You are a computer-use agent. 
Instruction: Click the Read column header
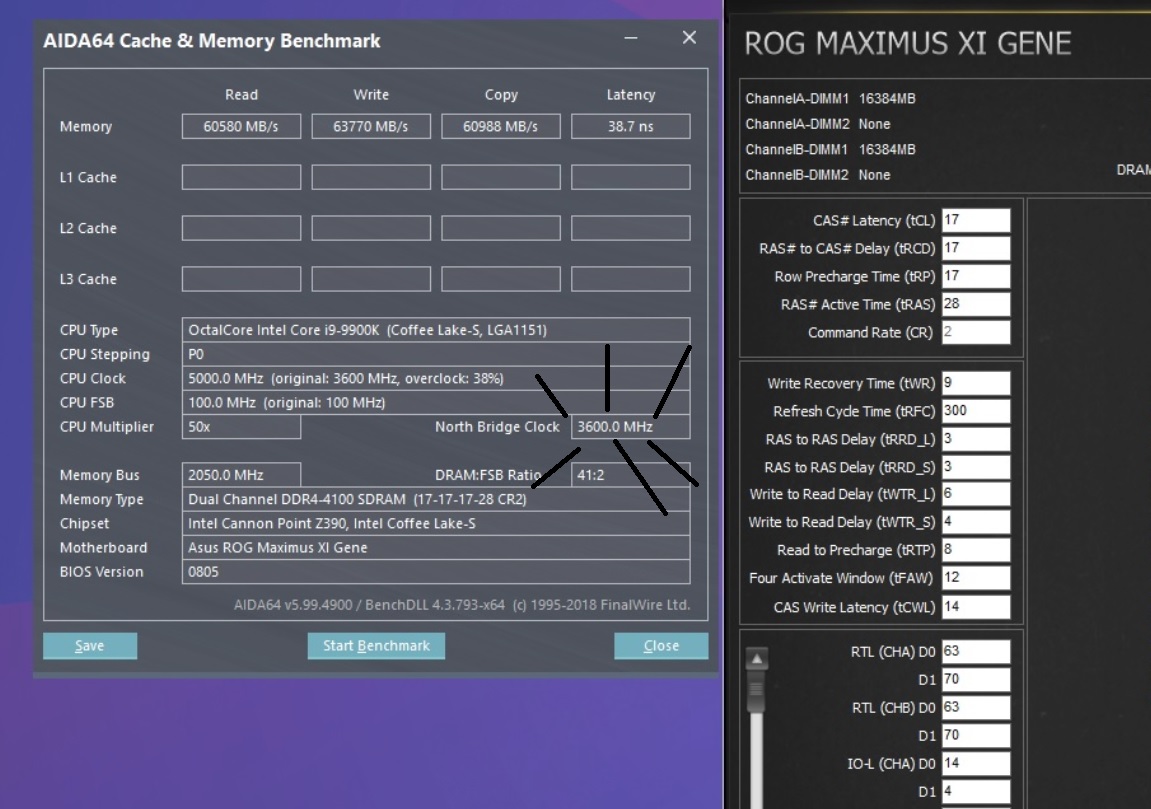click(x=241, y=95)
